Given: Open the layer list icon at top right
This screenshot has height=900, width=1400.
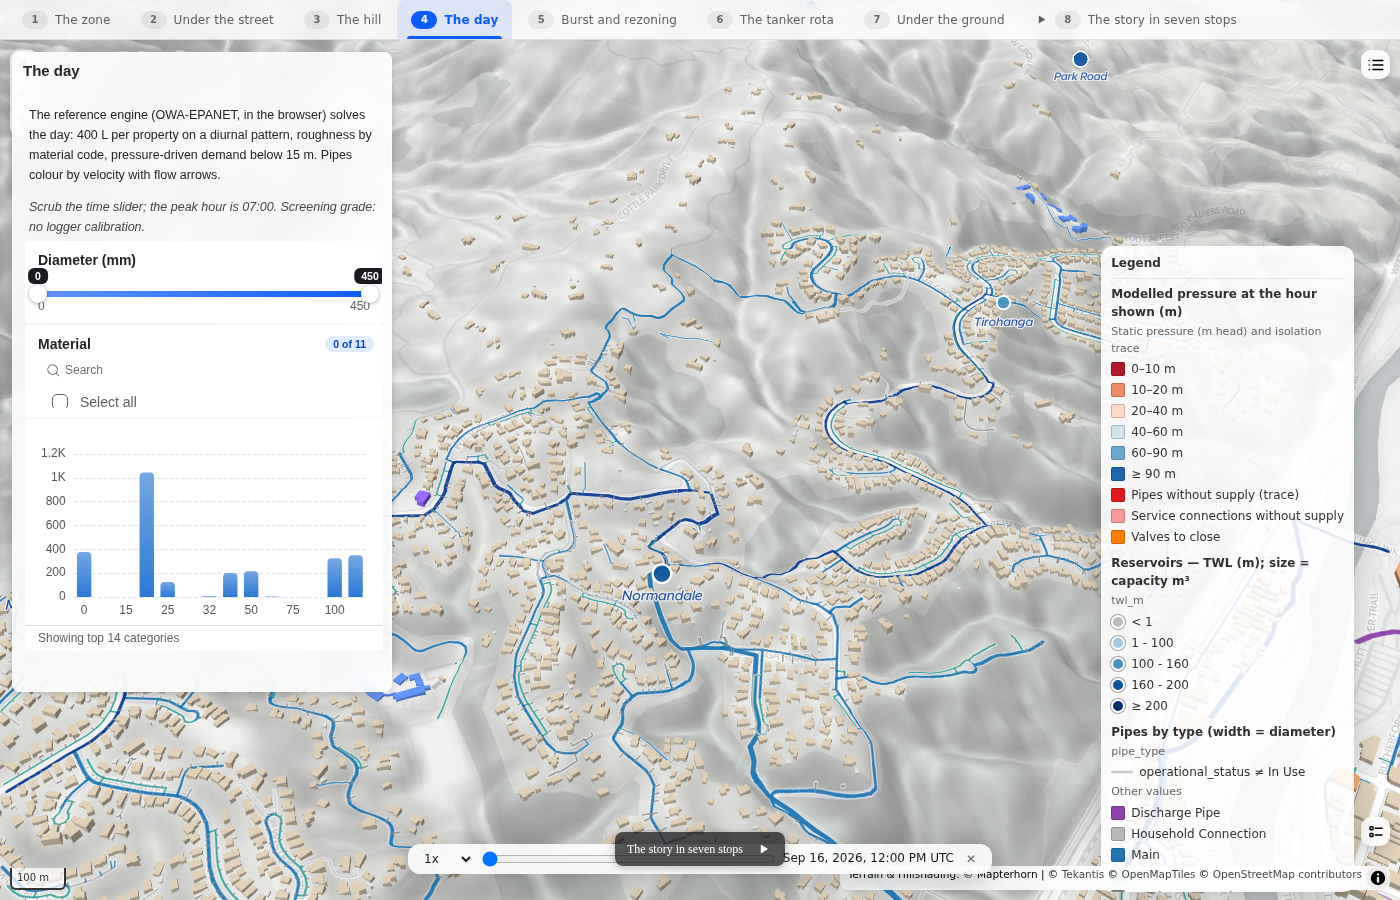Looking at the screenshot, I should (1376, 65).
